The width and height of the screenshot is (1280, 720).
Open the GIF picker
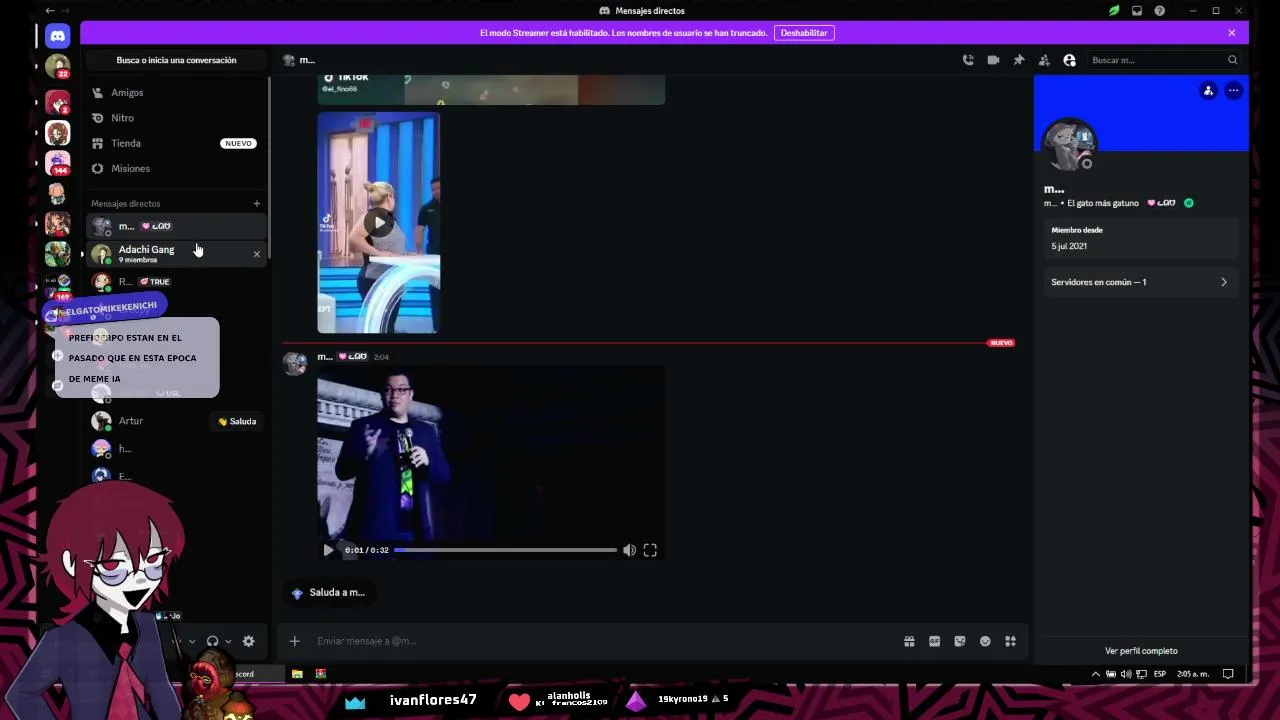click(x=934, y=641)
